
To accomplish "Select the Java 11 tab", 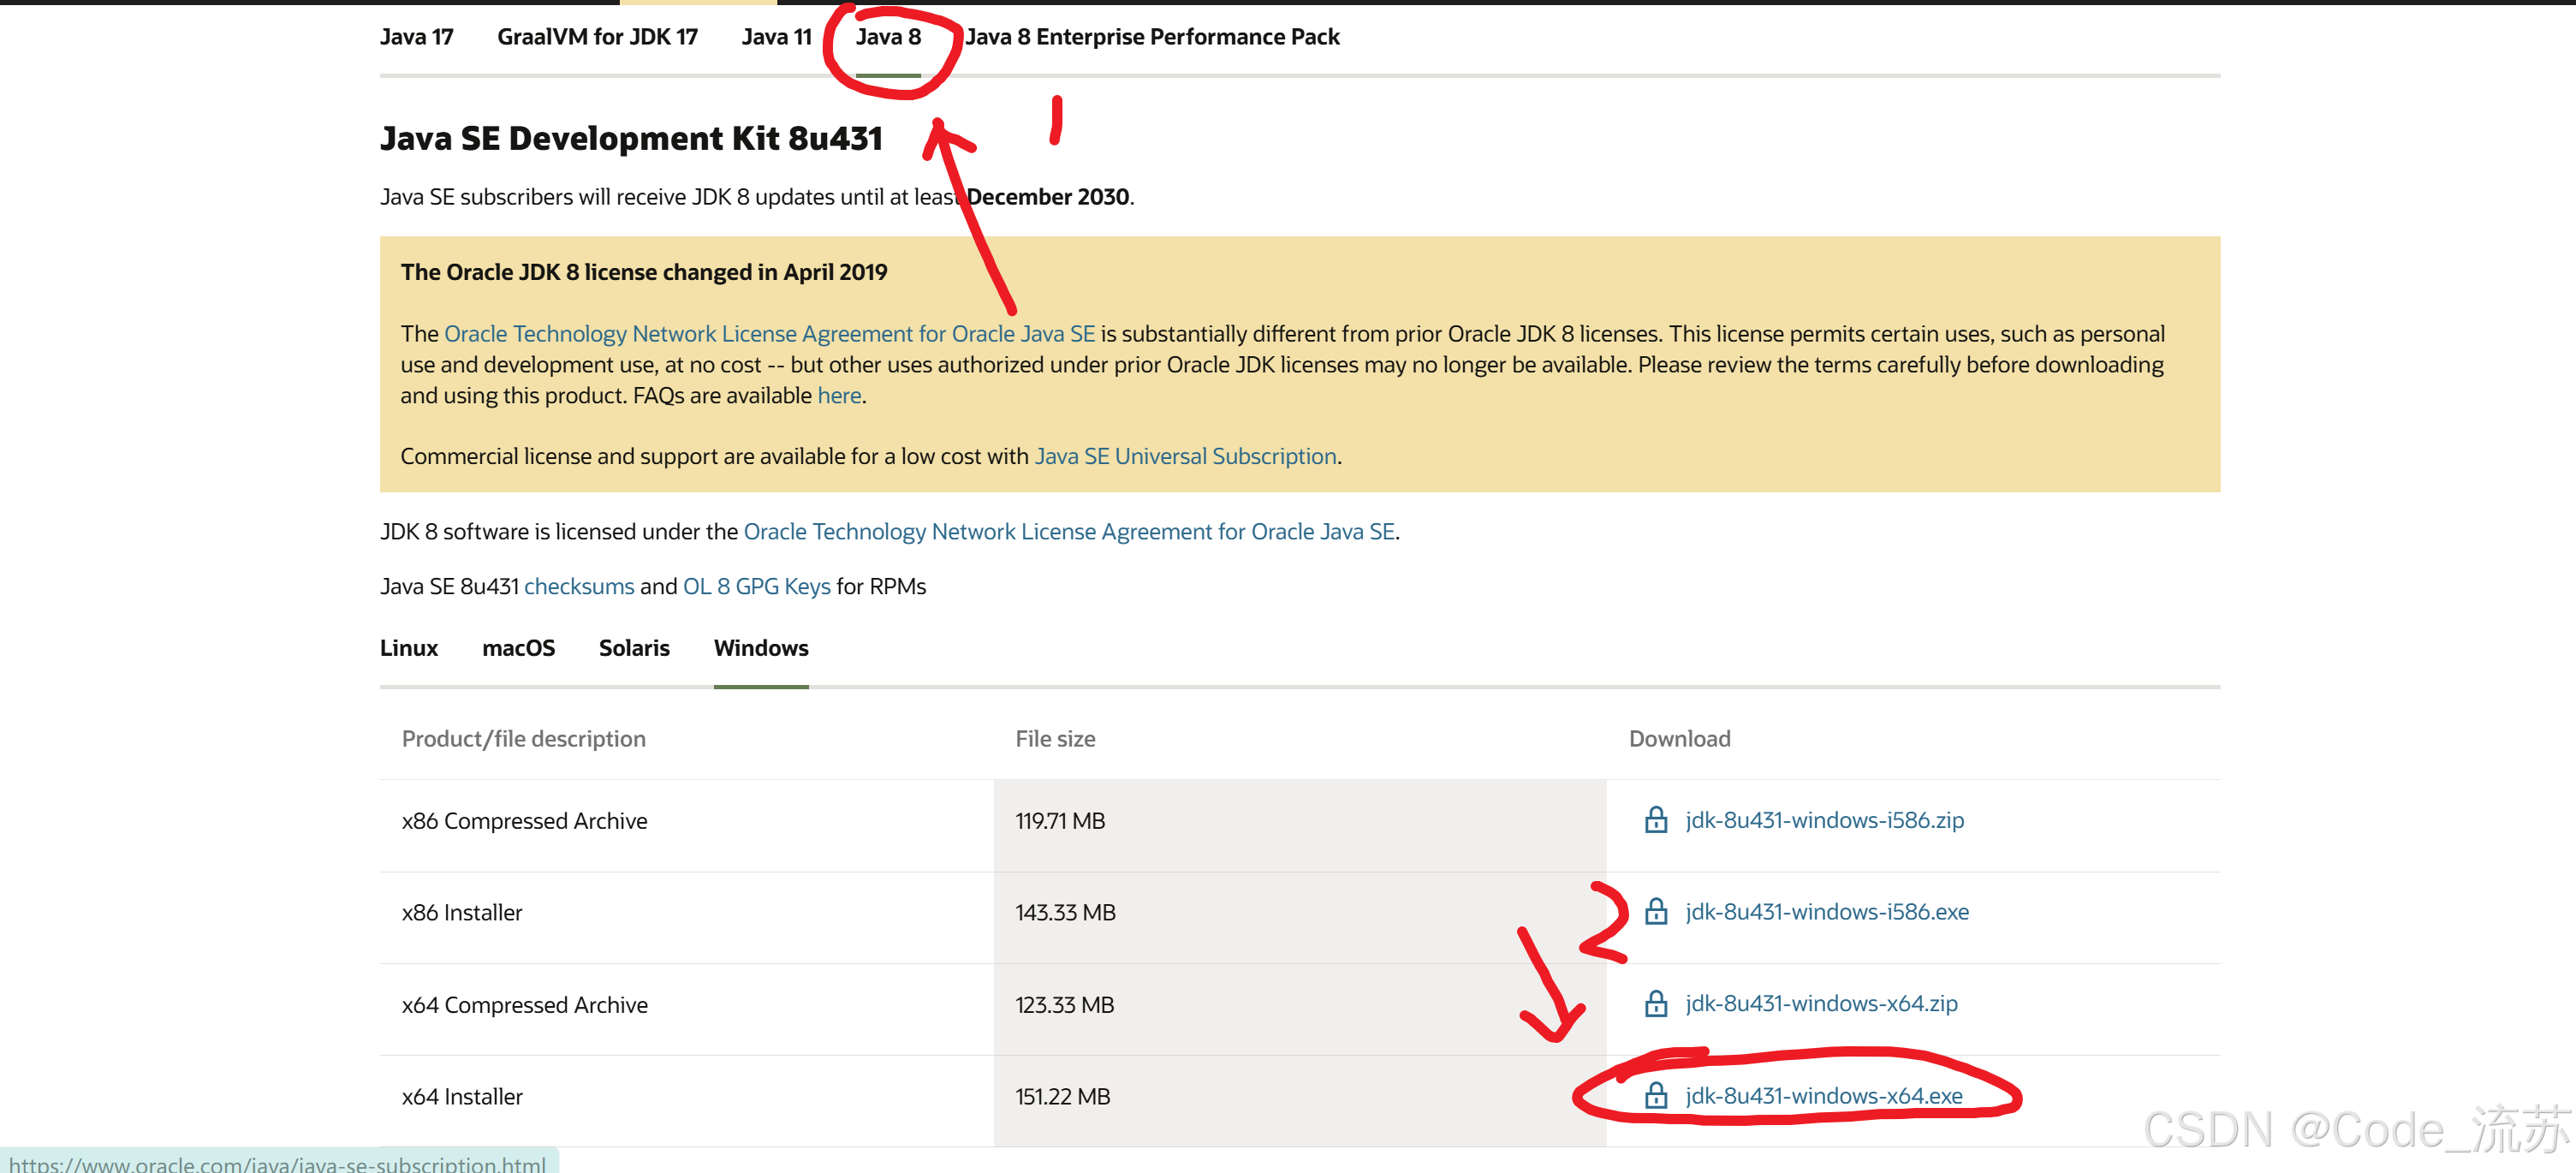I will (776, 37).
